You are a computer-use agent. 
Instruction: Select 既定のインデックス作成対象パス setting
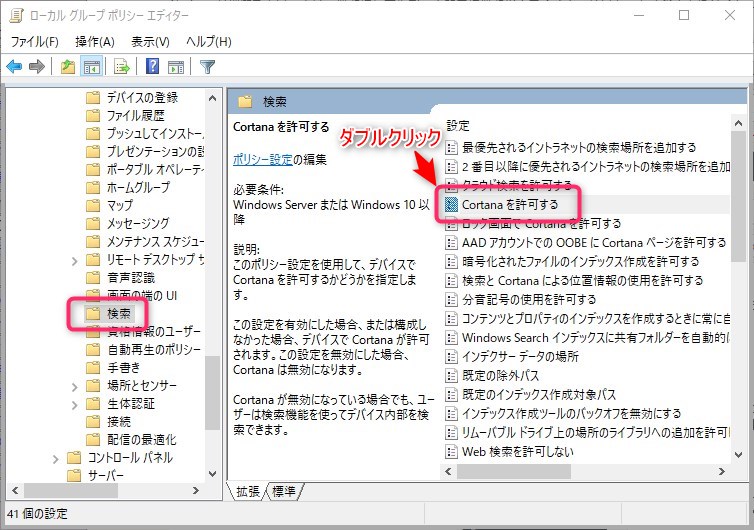click(539, 394)
